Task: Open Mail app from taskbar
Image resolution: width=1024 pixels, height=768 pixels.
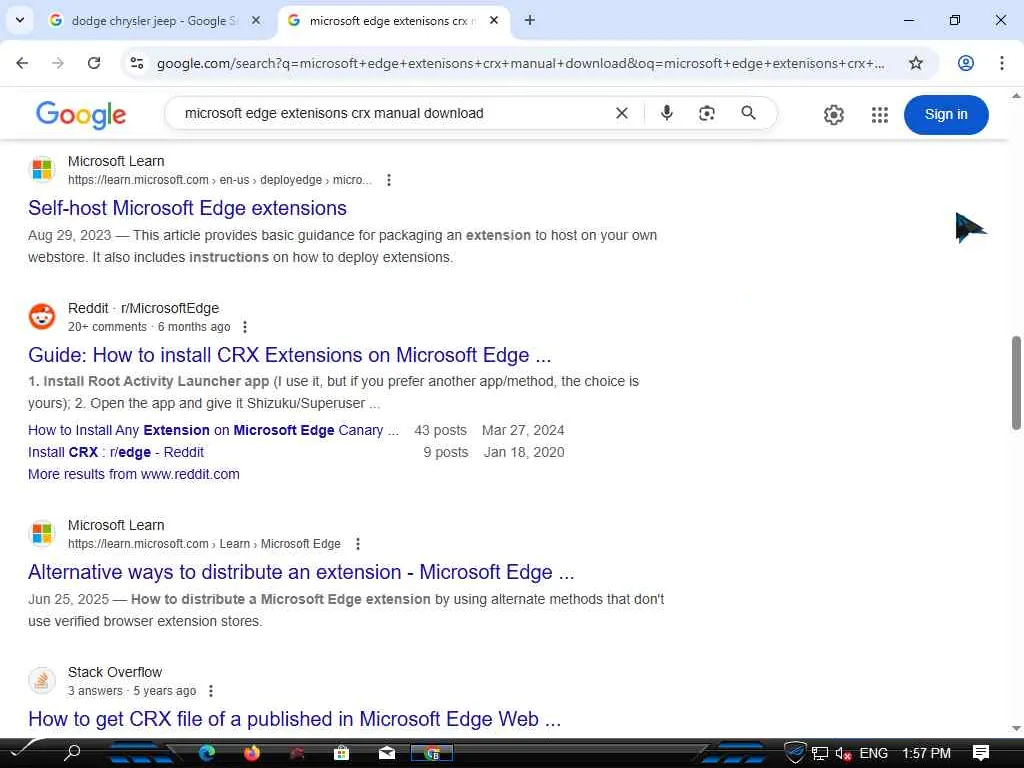Action: pos(387,753)
